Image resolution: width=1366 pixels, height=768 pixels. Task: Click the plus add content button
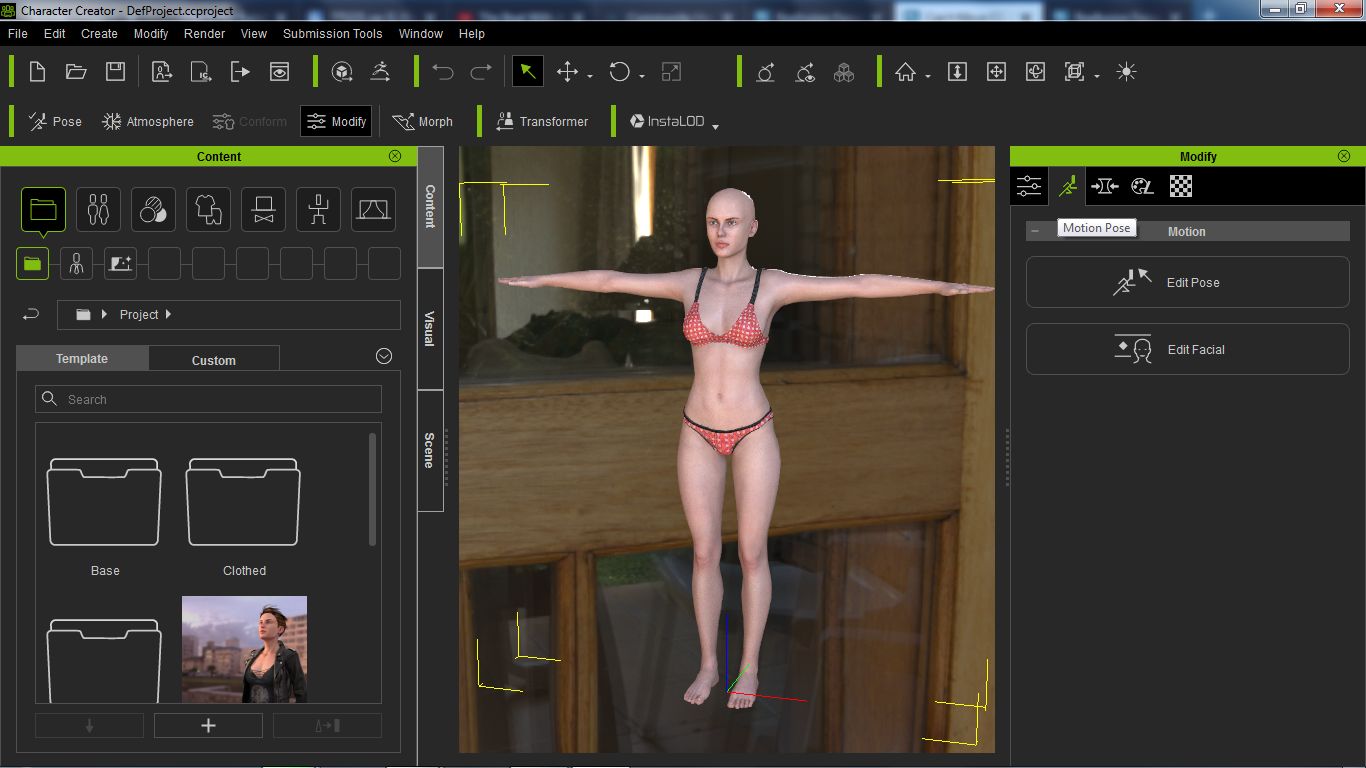208,726
